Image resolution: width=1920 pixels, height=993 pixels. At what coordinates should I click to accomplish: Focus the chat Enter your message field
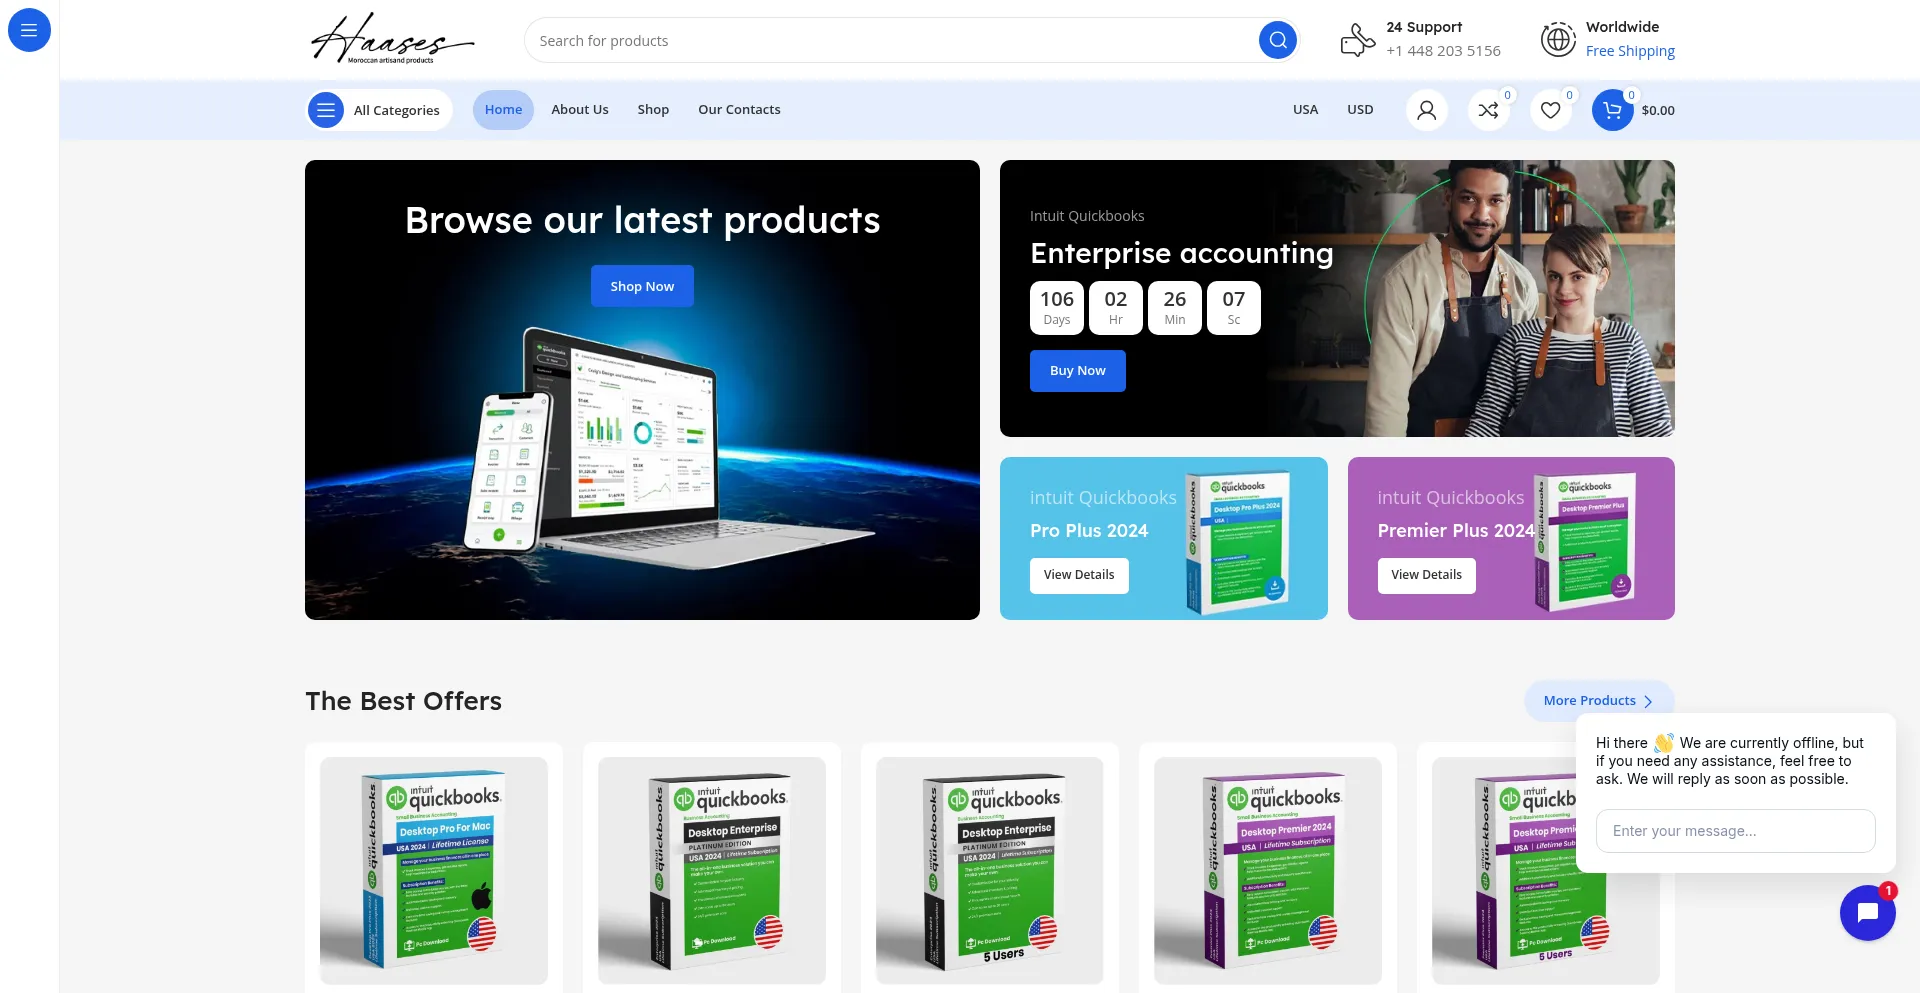pos(1735,831)
